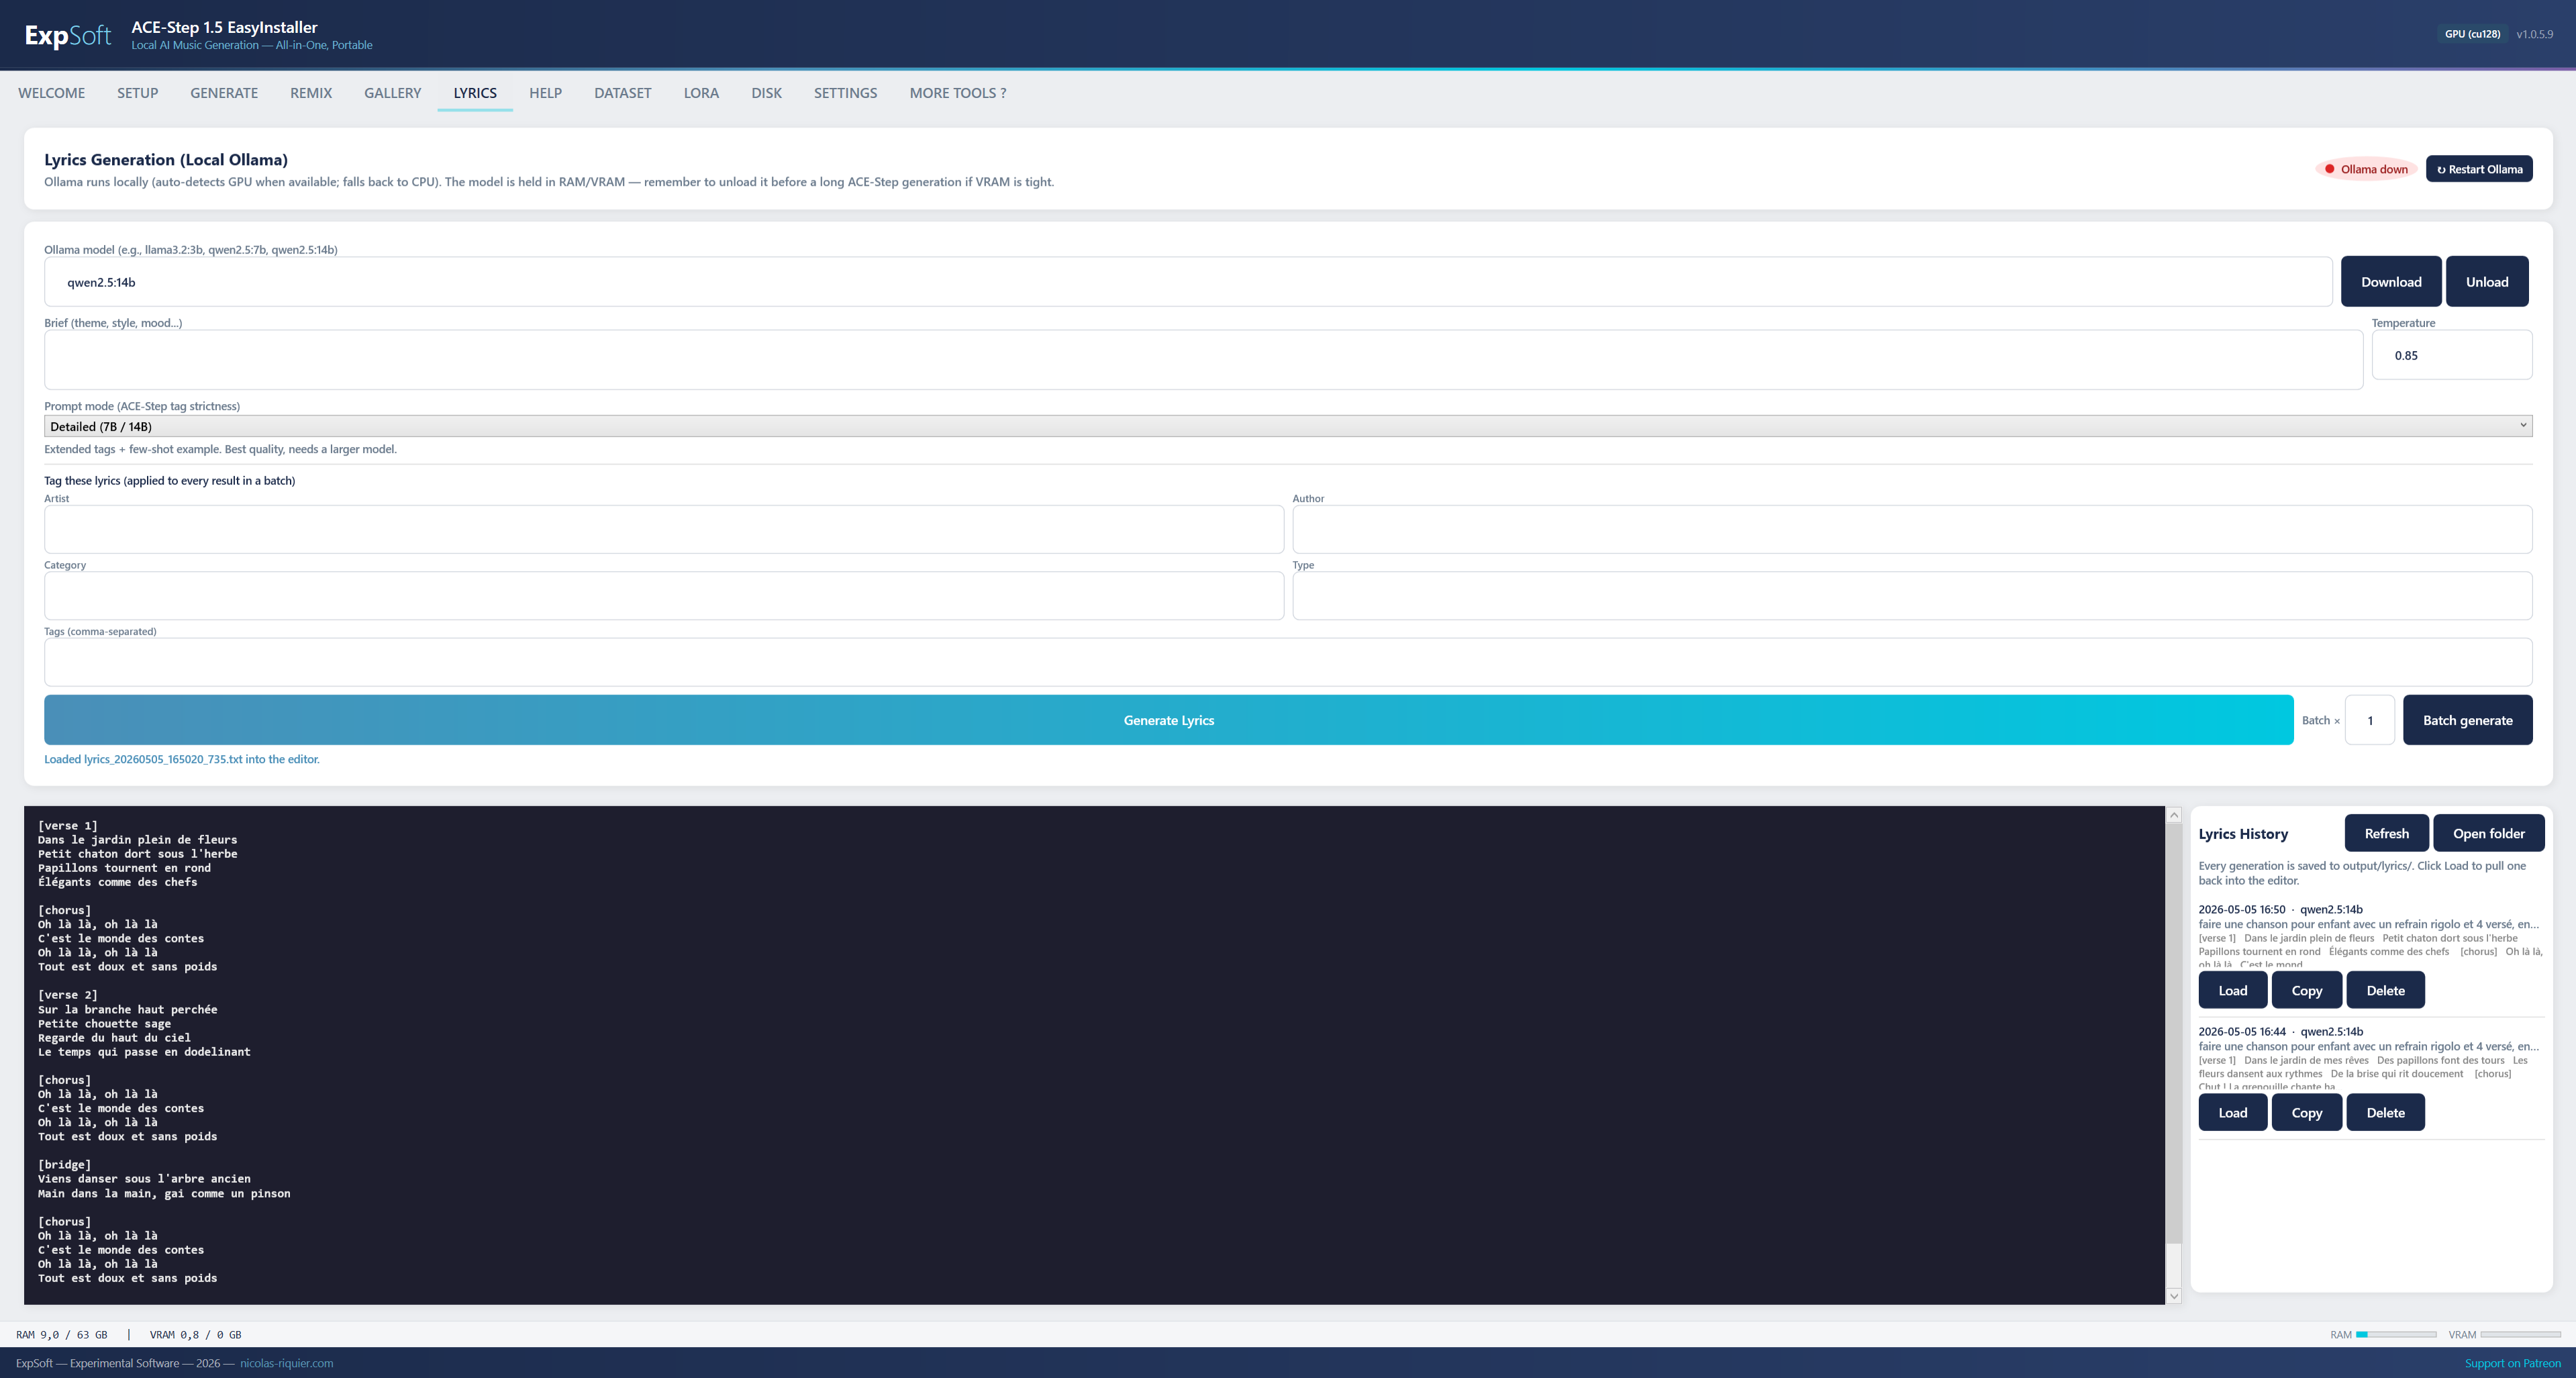Load the 16:44 history entry
The width and height of the screenshot is (2576, 1378).
2232,1112
